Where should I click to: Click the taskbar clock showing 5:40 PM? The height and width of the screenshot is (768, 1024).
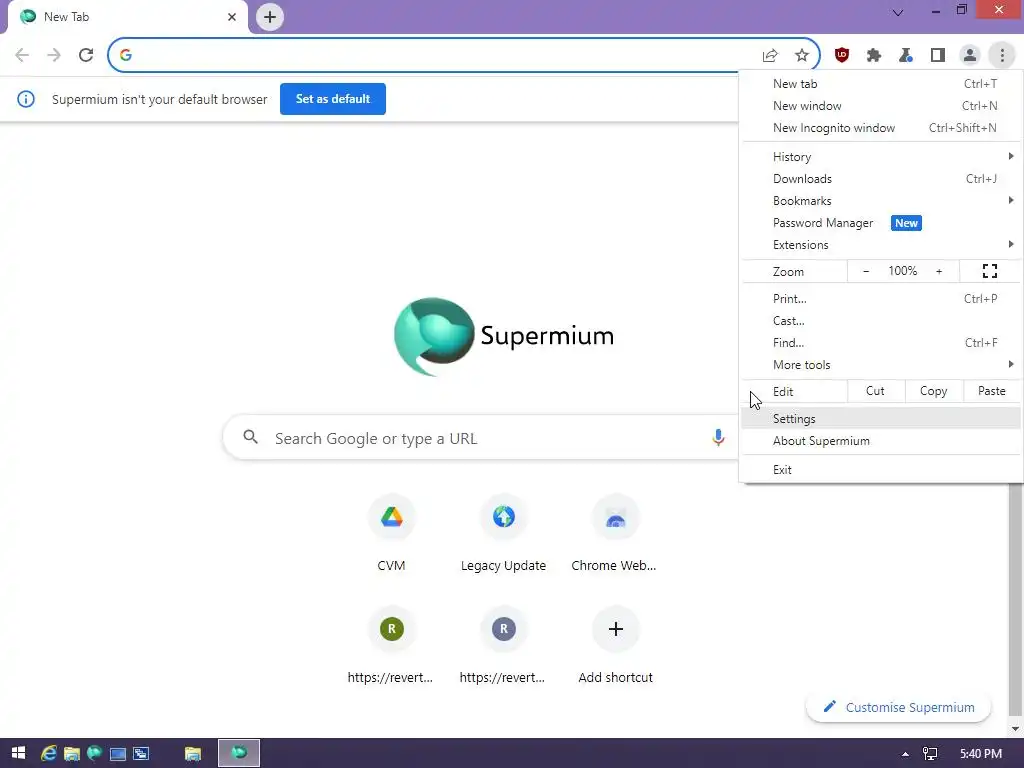981,754
